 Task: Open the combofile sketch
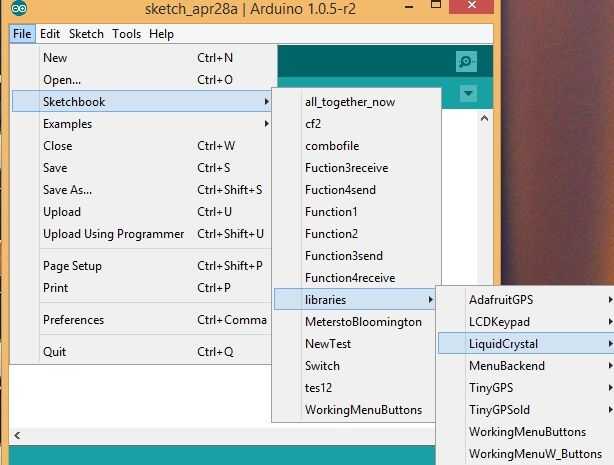(x=356, y=146)
